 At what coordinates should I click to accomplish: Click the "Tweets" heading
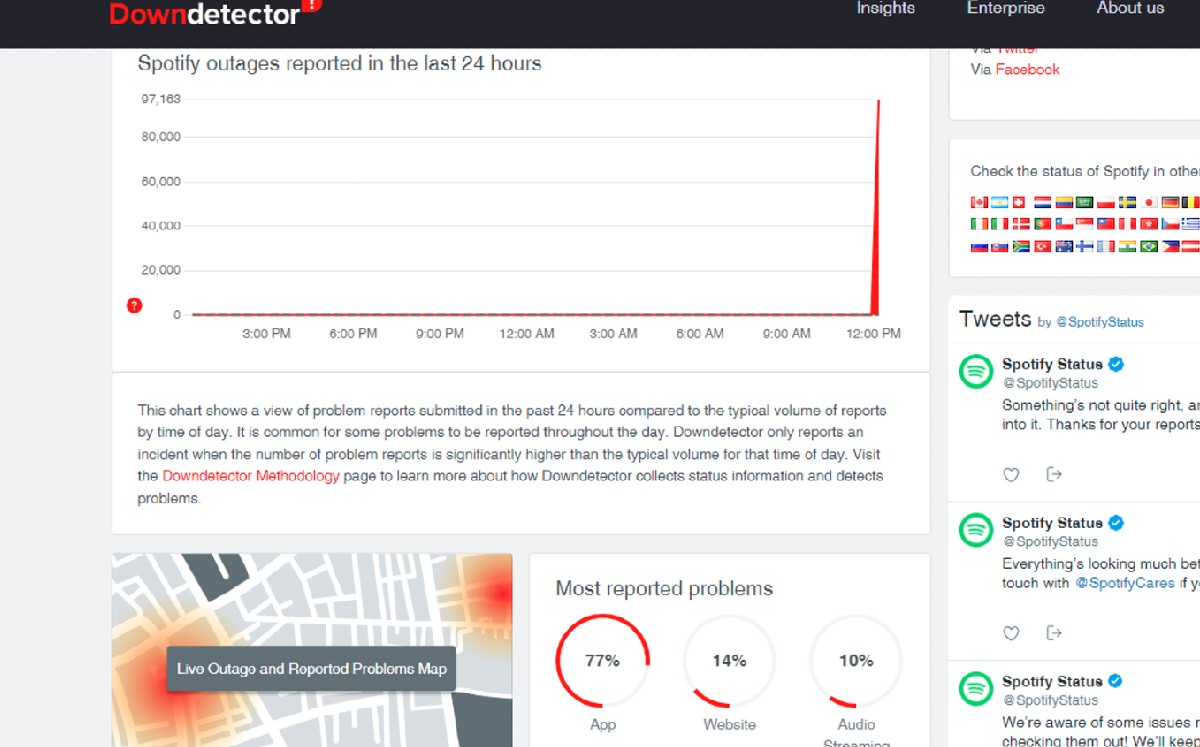pos(995,319)
